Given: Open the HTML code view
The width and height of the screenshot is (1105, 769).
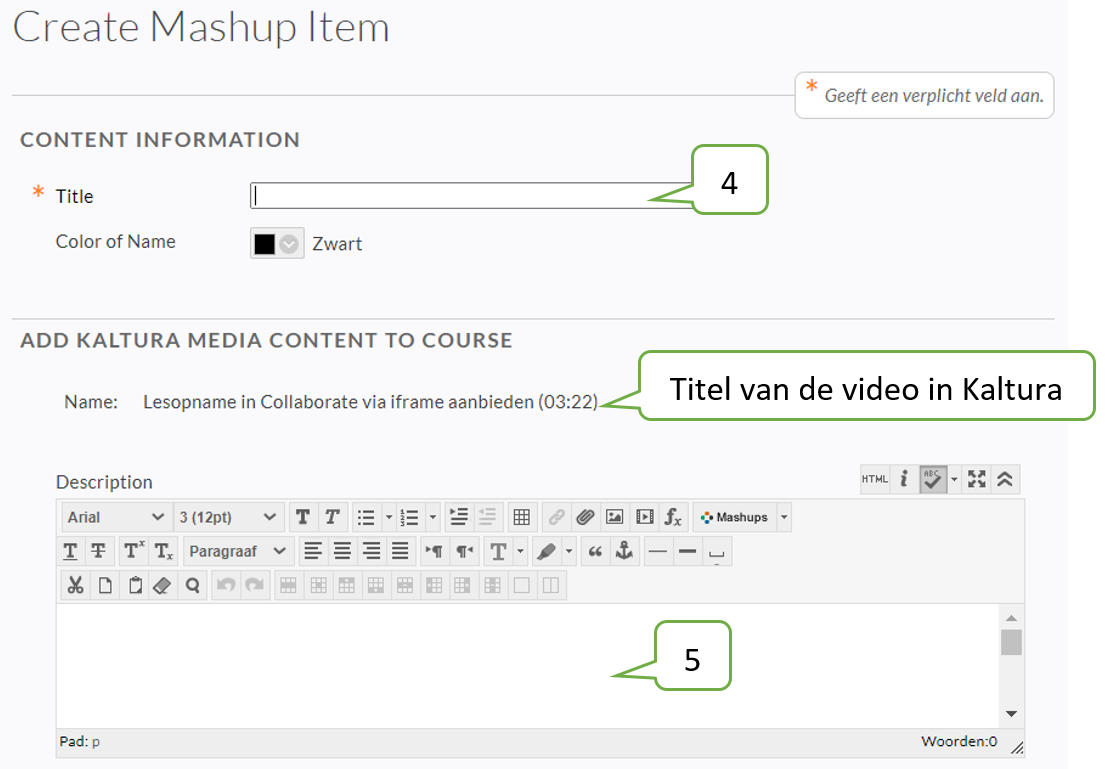Looking at the screenshot, I should click(x=875, y=479).
